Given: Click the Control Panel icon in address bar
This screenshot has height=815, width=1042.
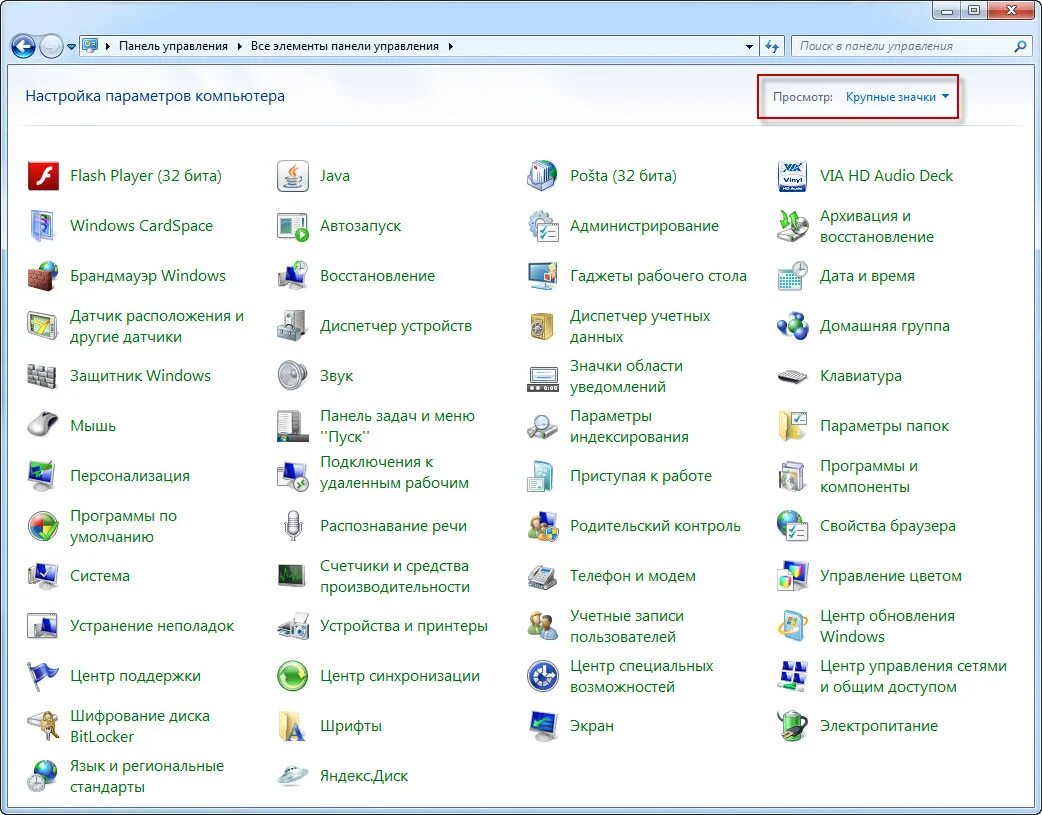Looking at the screenshot, I should coord(89,46).
